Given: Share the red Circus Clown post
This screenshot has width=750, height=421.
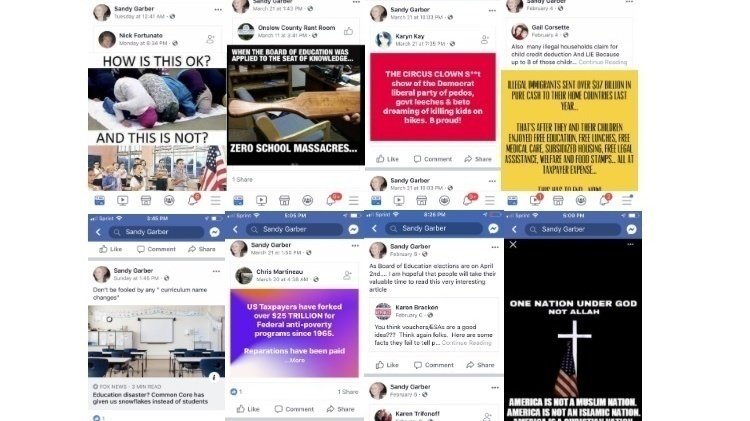Looking at the screenshot, I should click(478, 159).
